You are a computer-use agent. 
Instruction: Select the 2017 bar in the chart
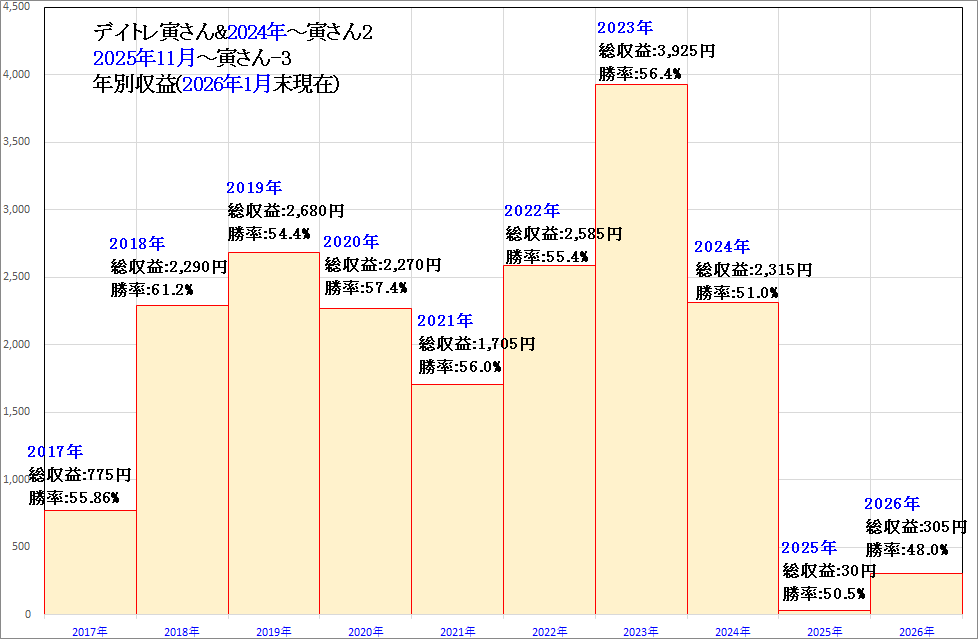click(90, 562)
